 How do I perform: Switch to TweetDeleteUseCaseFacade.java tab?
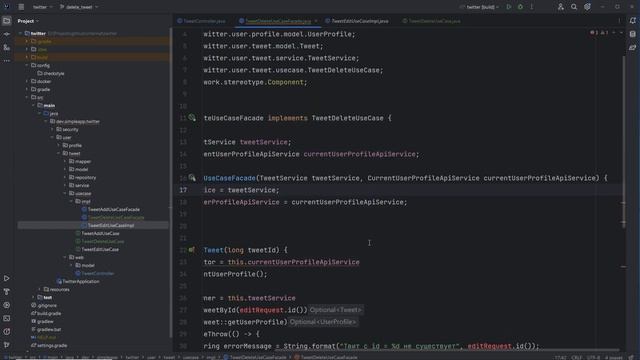[x=278, y=21]
